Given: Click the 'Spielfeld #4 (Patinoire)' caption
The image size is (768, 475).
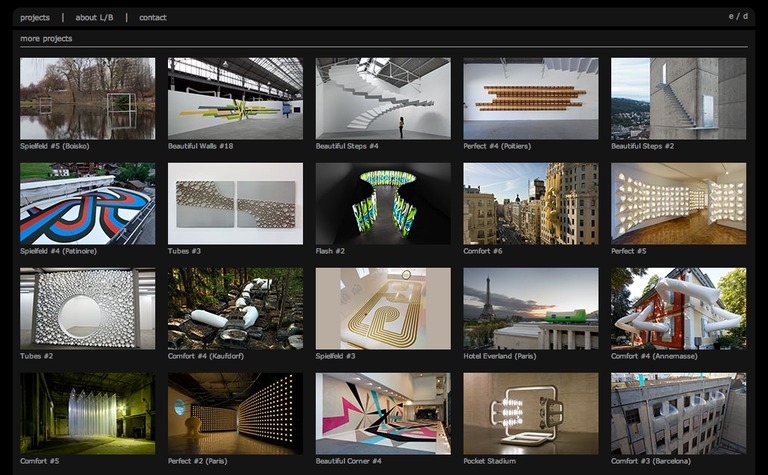Looking at the screenshot, I should coord(58,251).
